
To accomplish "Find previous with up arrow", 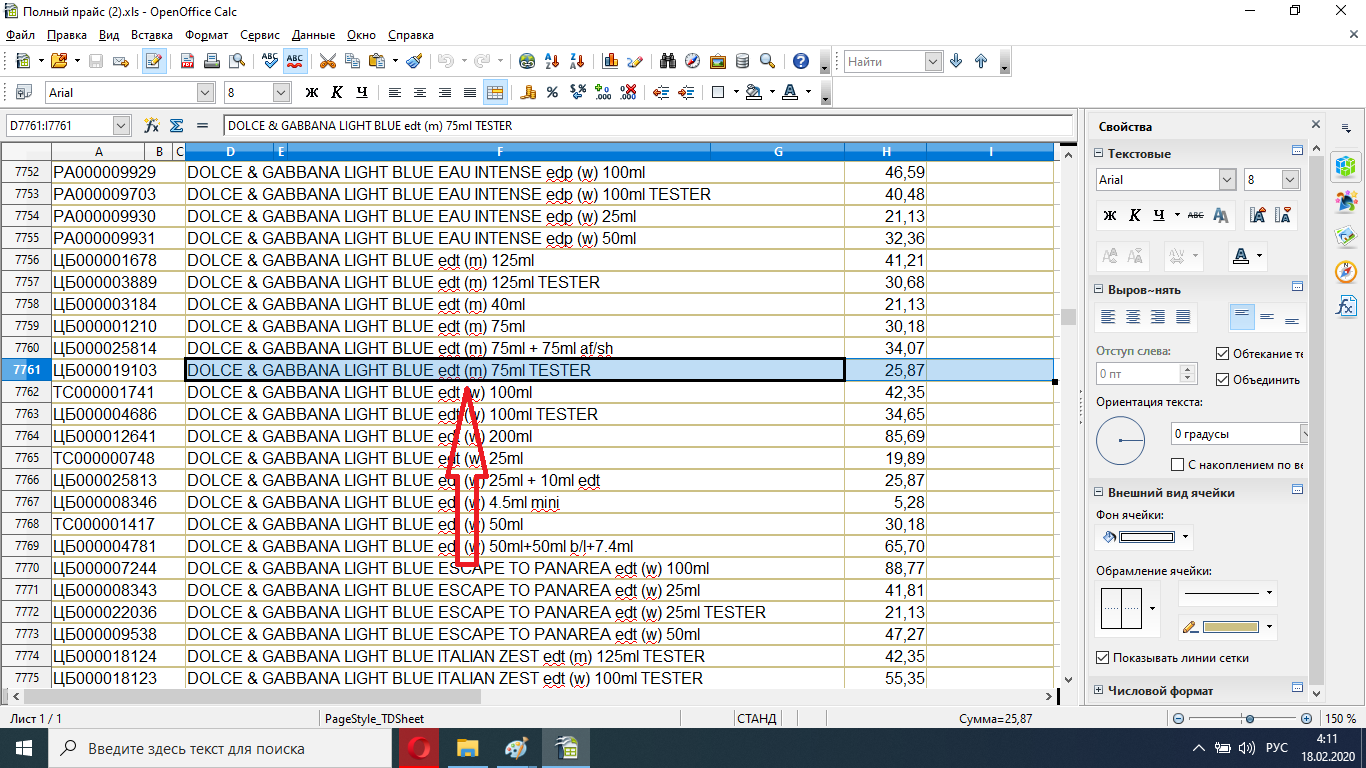I will (981, 61).
